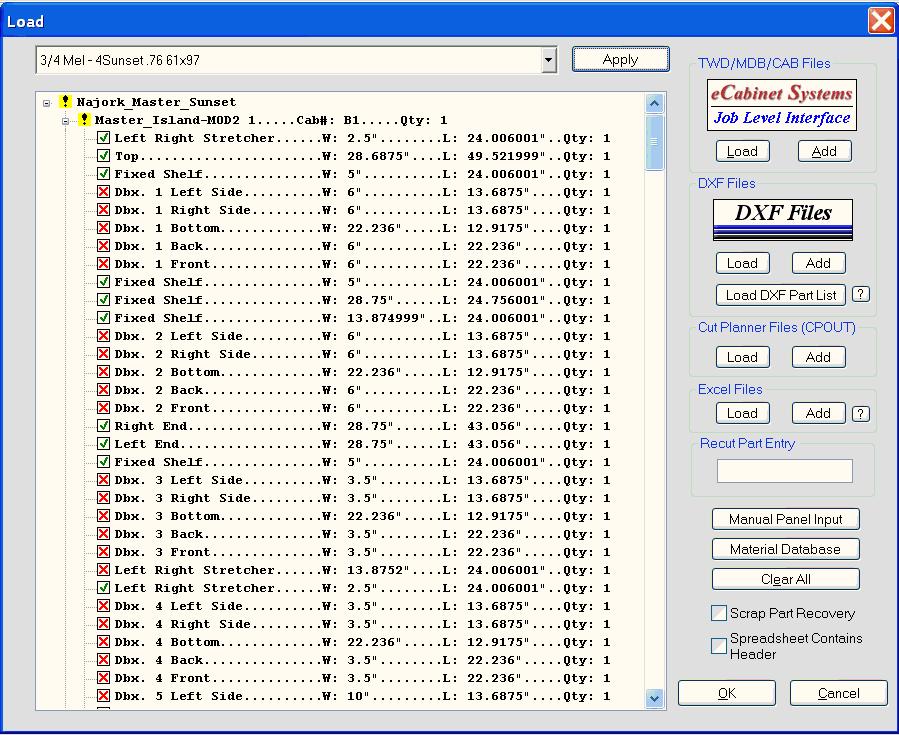Collapse the Master_Island-MOD2 tree node
This screenshot has width=899, height=735.
point(65,121)
